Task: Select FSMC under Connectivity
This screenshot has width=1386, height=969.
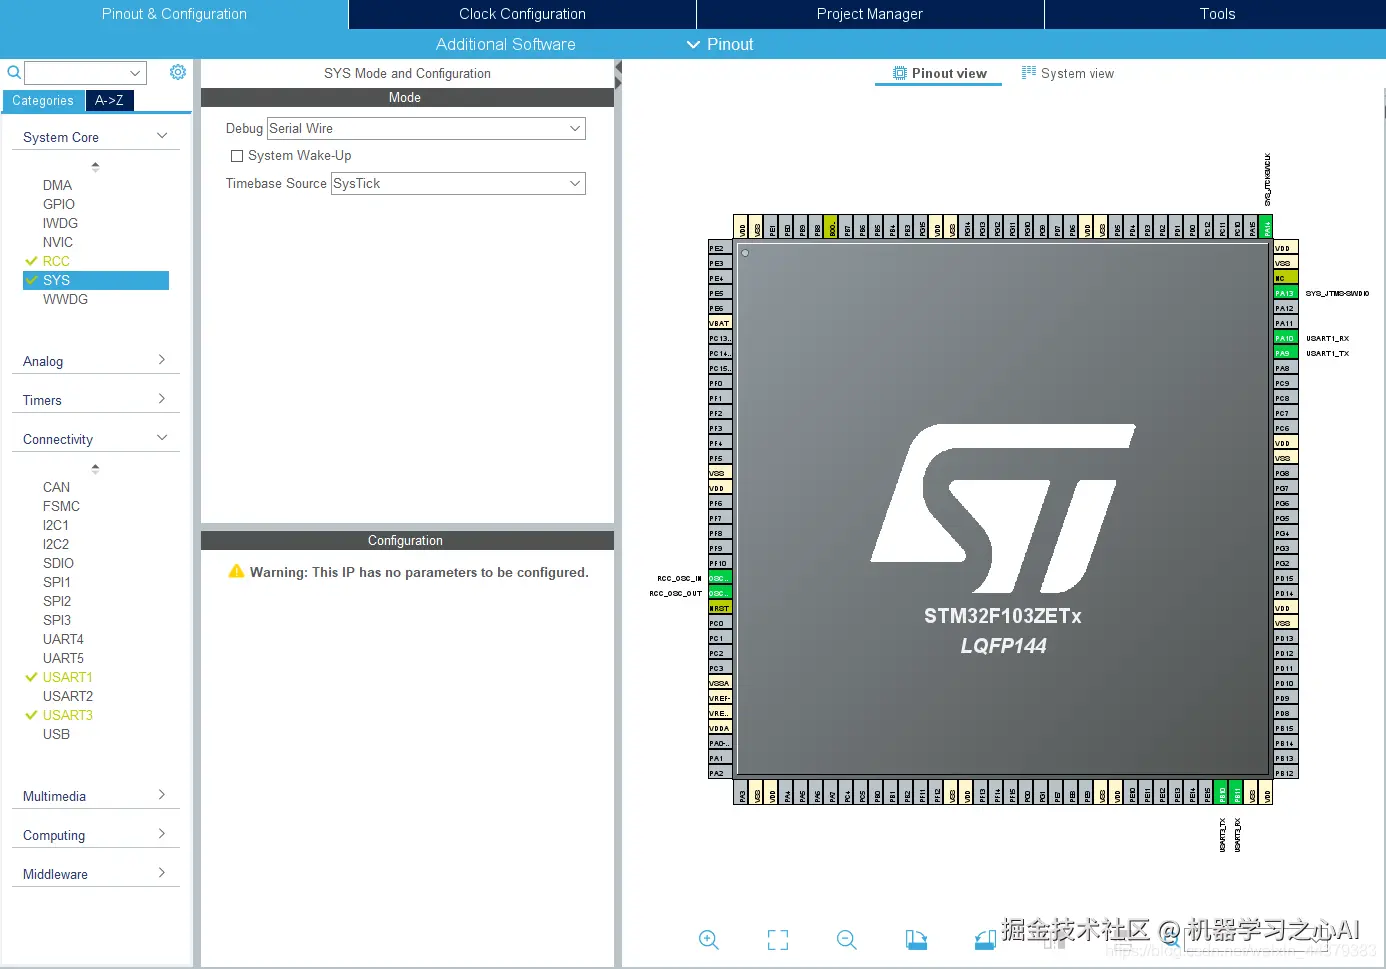Action: (x=61, y=506)
